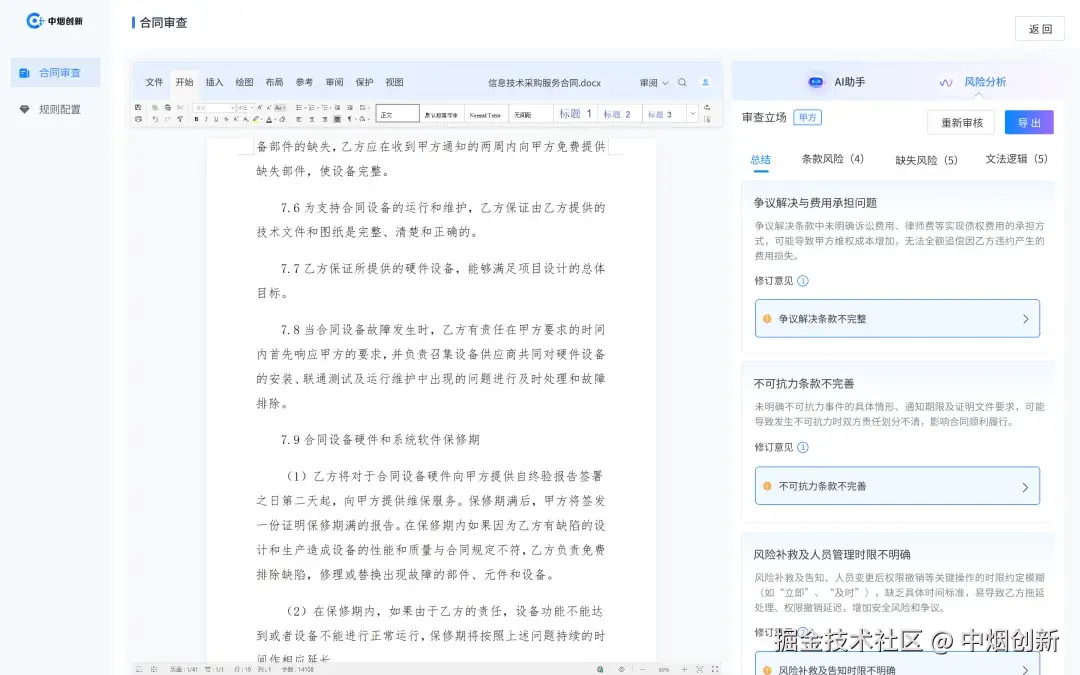The image size is (1080, 675).
Task: Open the document search magnifier
Action: 682,82
